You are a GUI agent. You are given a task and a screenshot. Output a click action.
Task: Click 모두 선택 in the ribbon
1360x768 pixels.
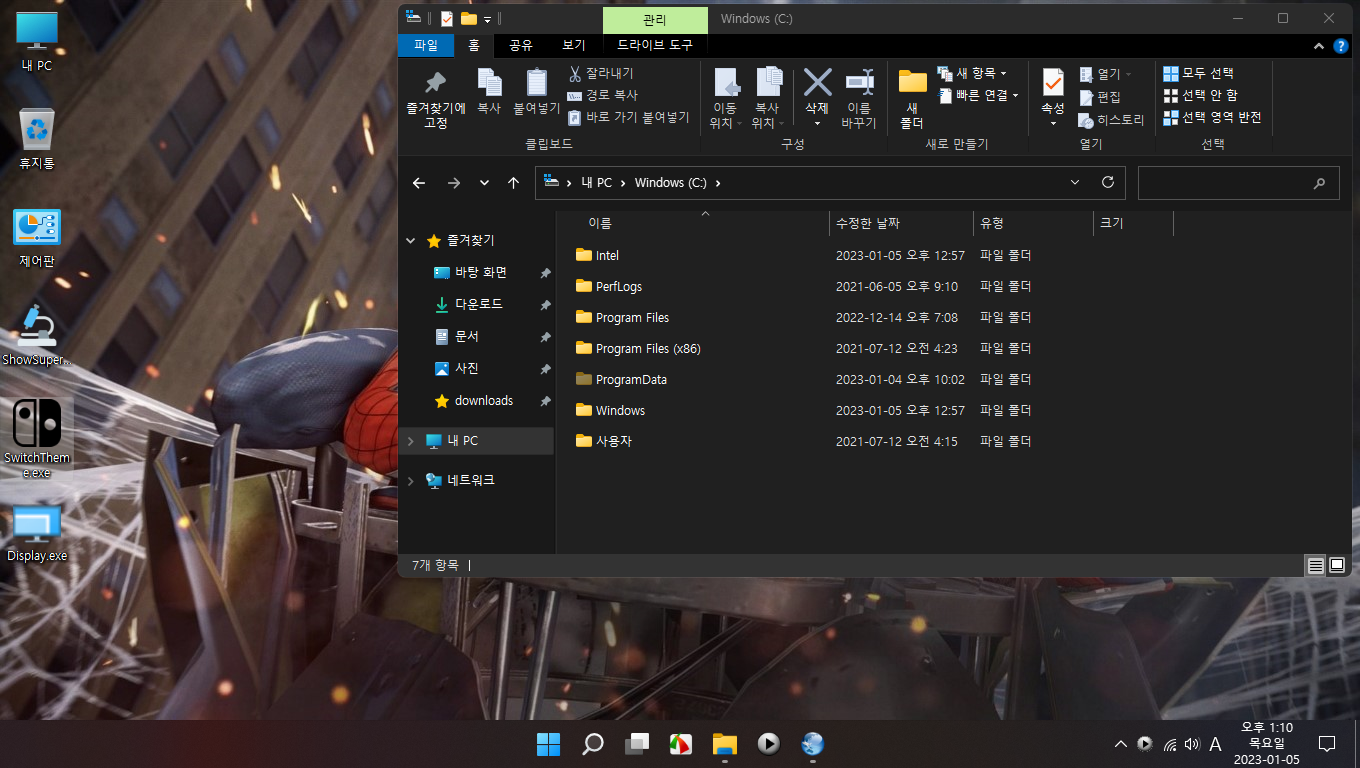pos(1198,73)
